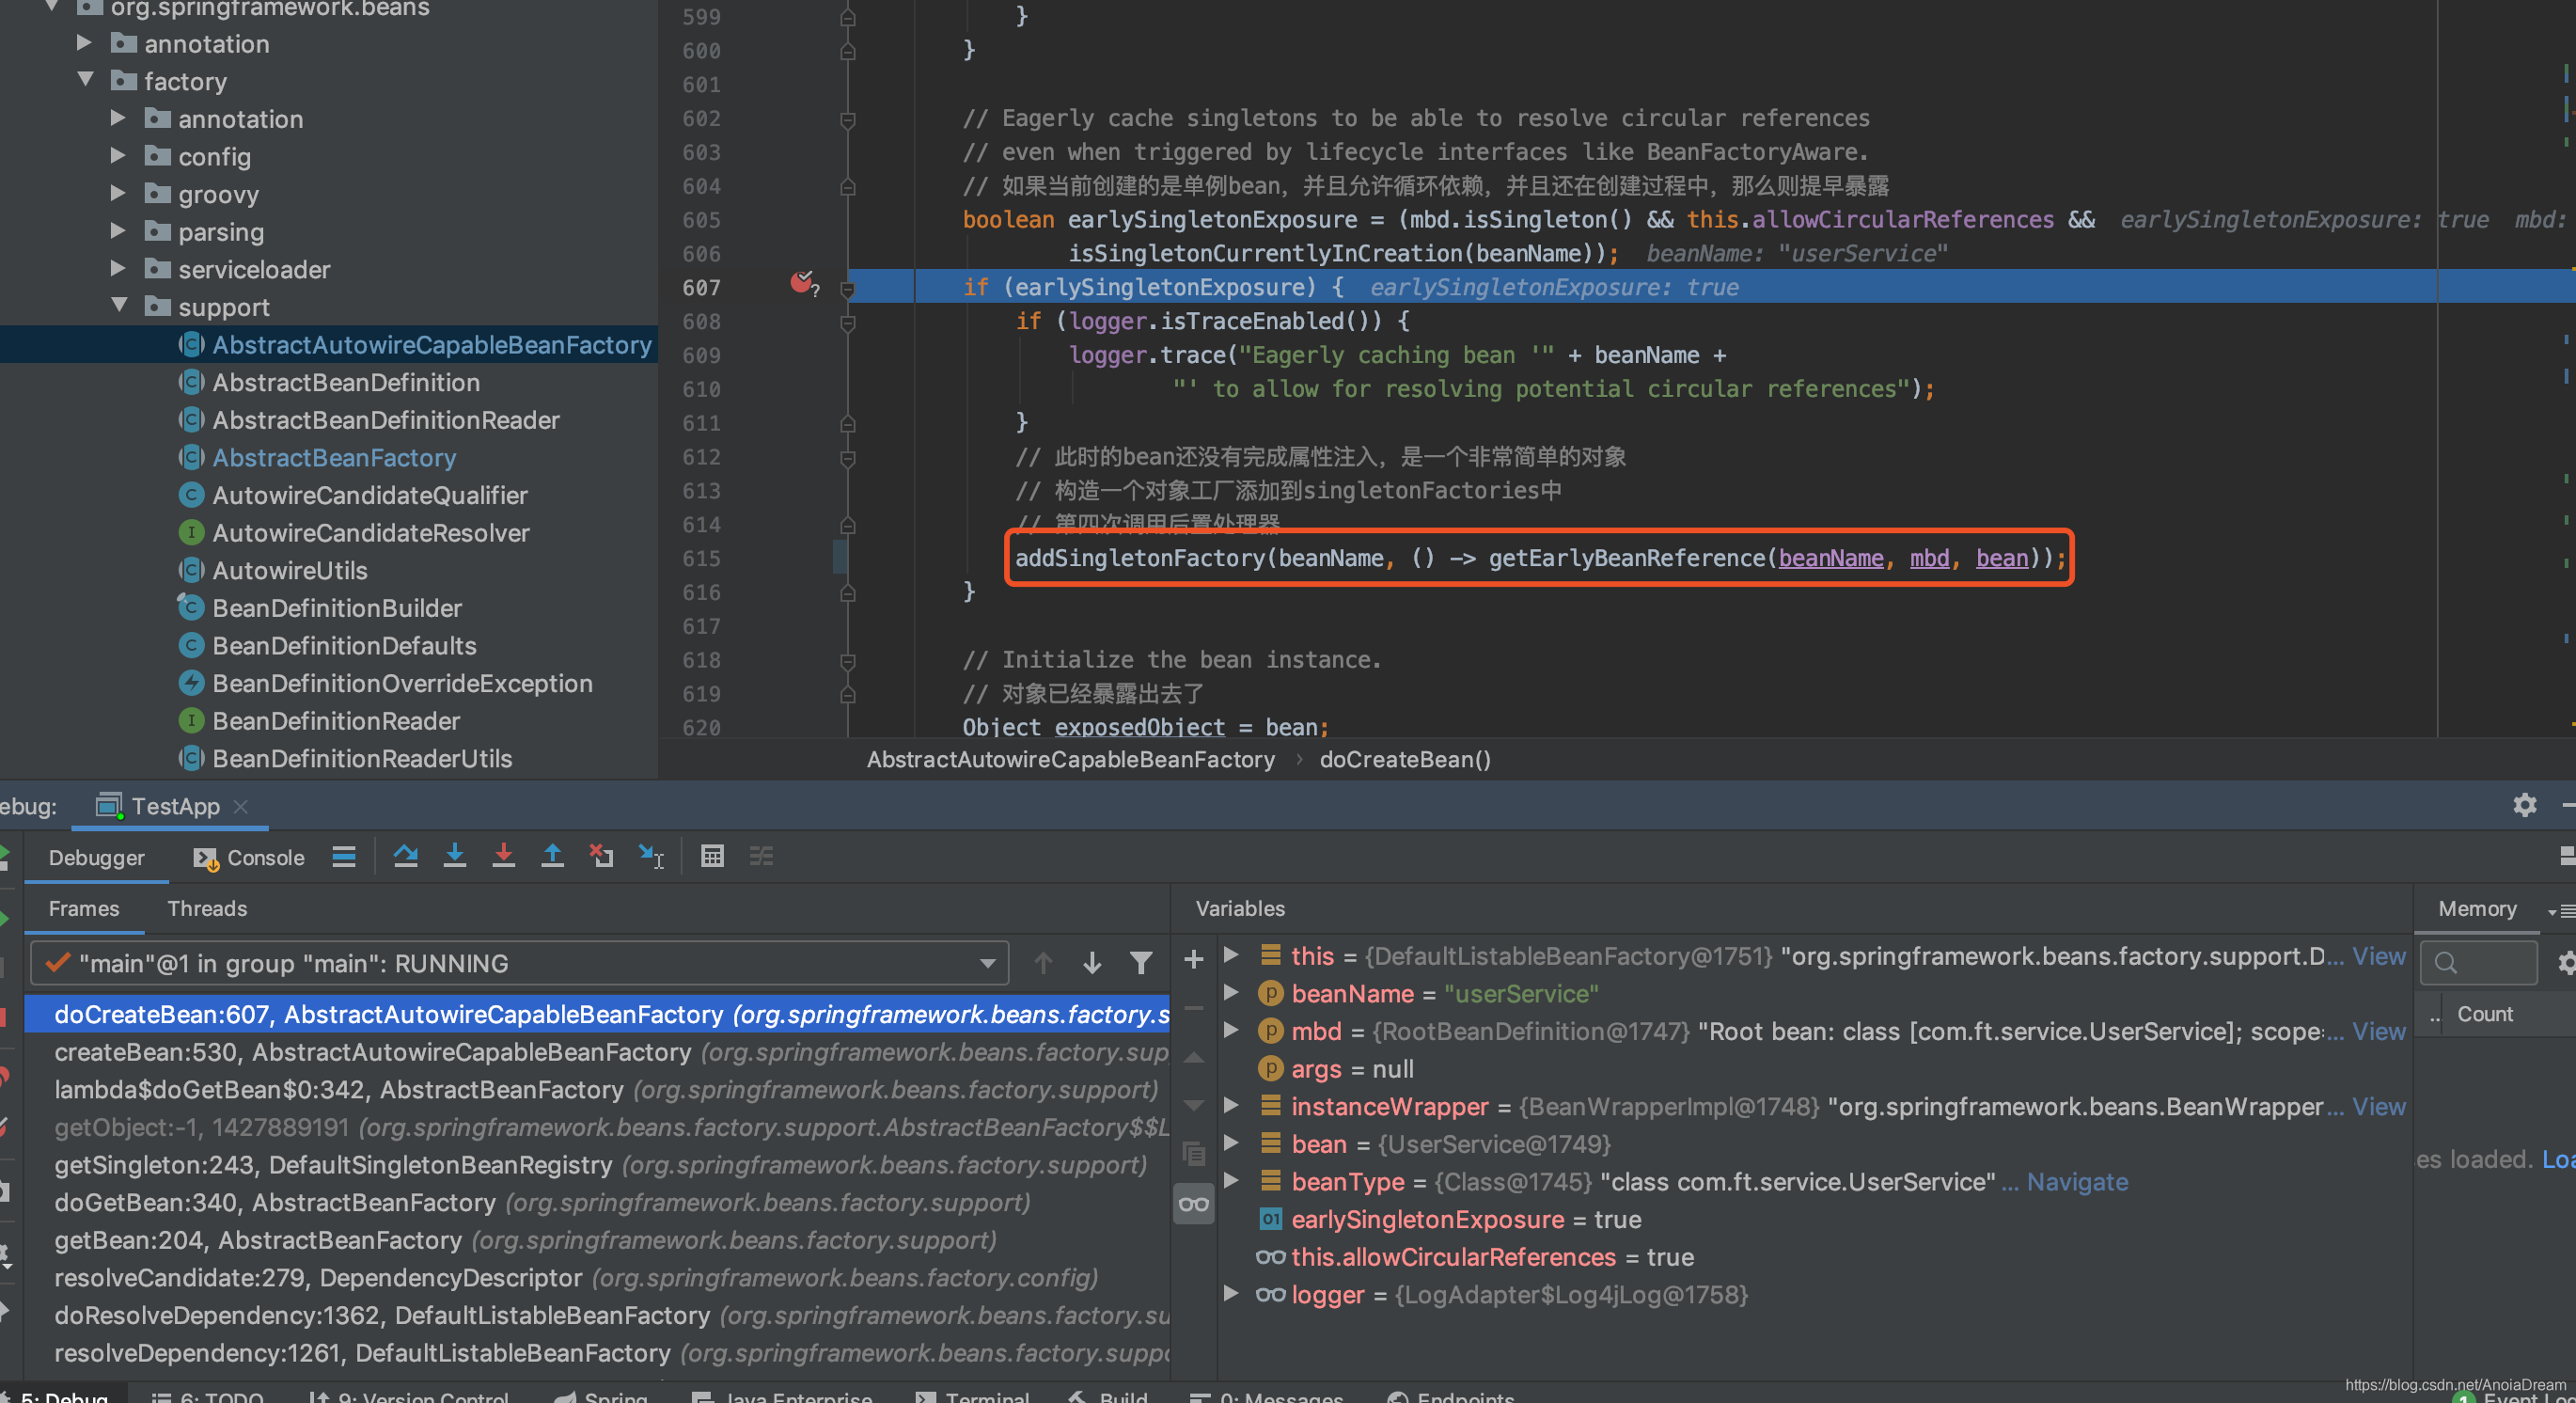The image size is (2576, 1403).
Task: Expand the mbd variable node
Action: coord(1232,1030)
